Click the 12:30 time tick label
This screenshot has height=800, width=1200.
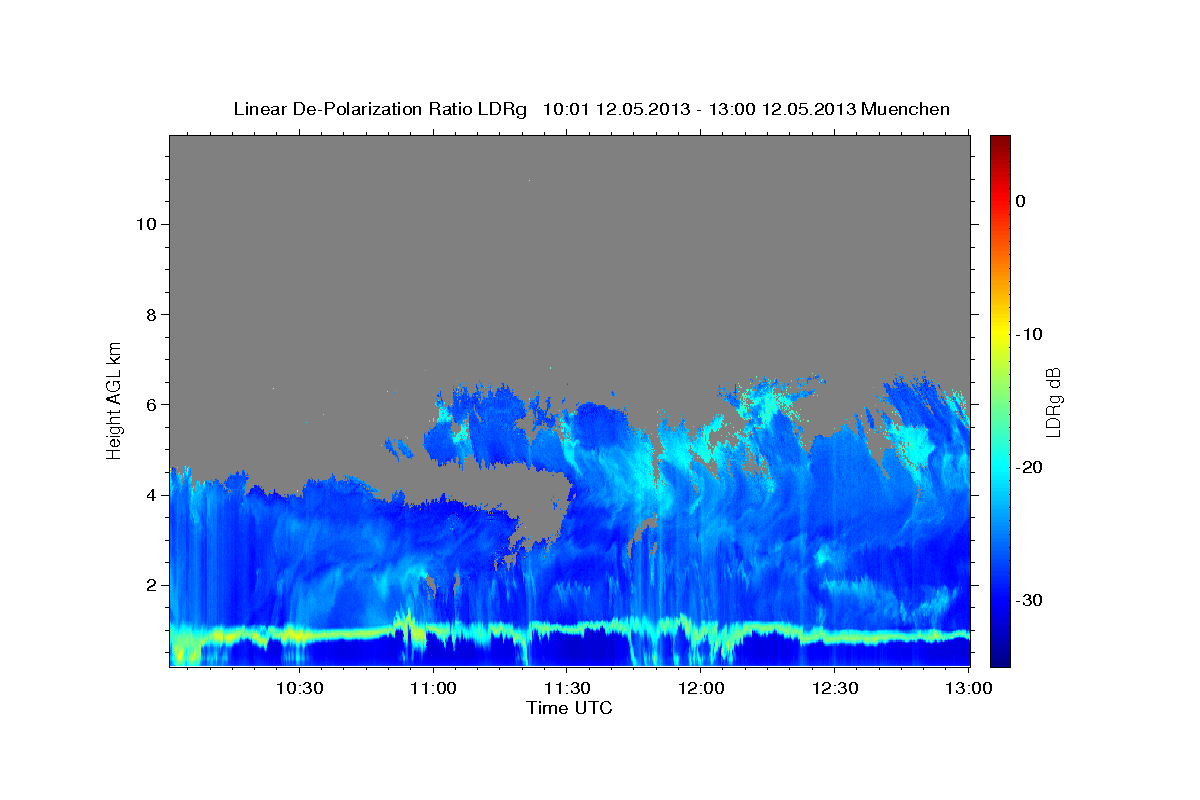[x=834, y=689]
